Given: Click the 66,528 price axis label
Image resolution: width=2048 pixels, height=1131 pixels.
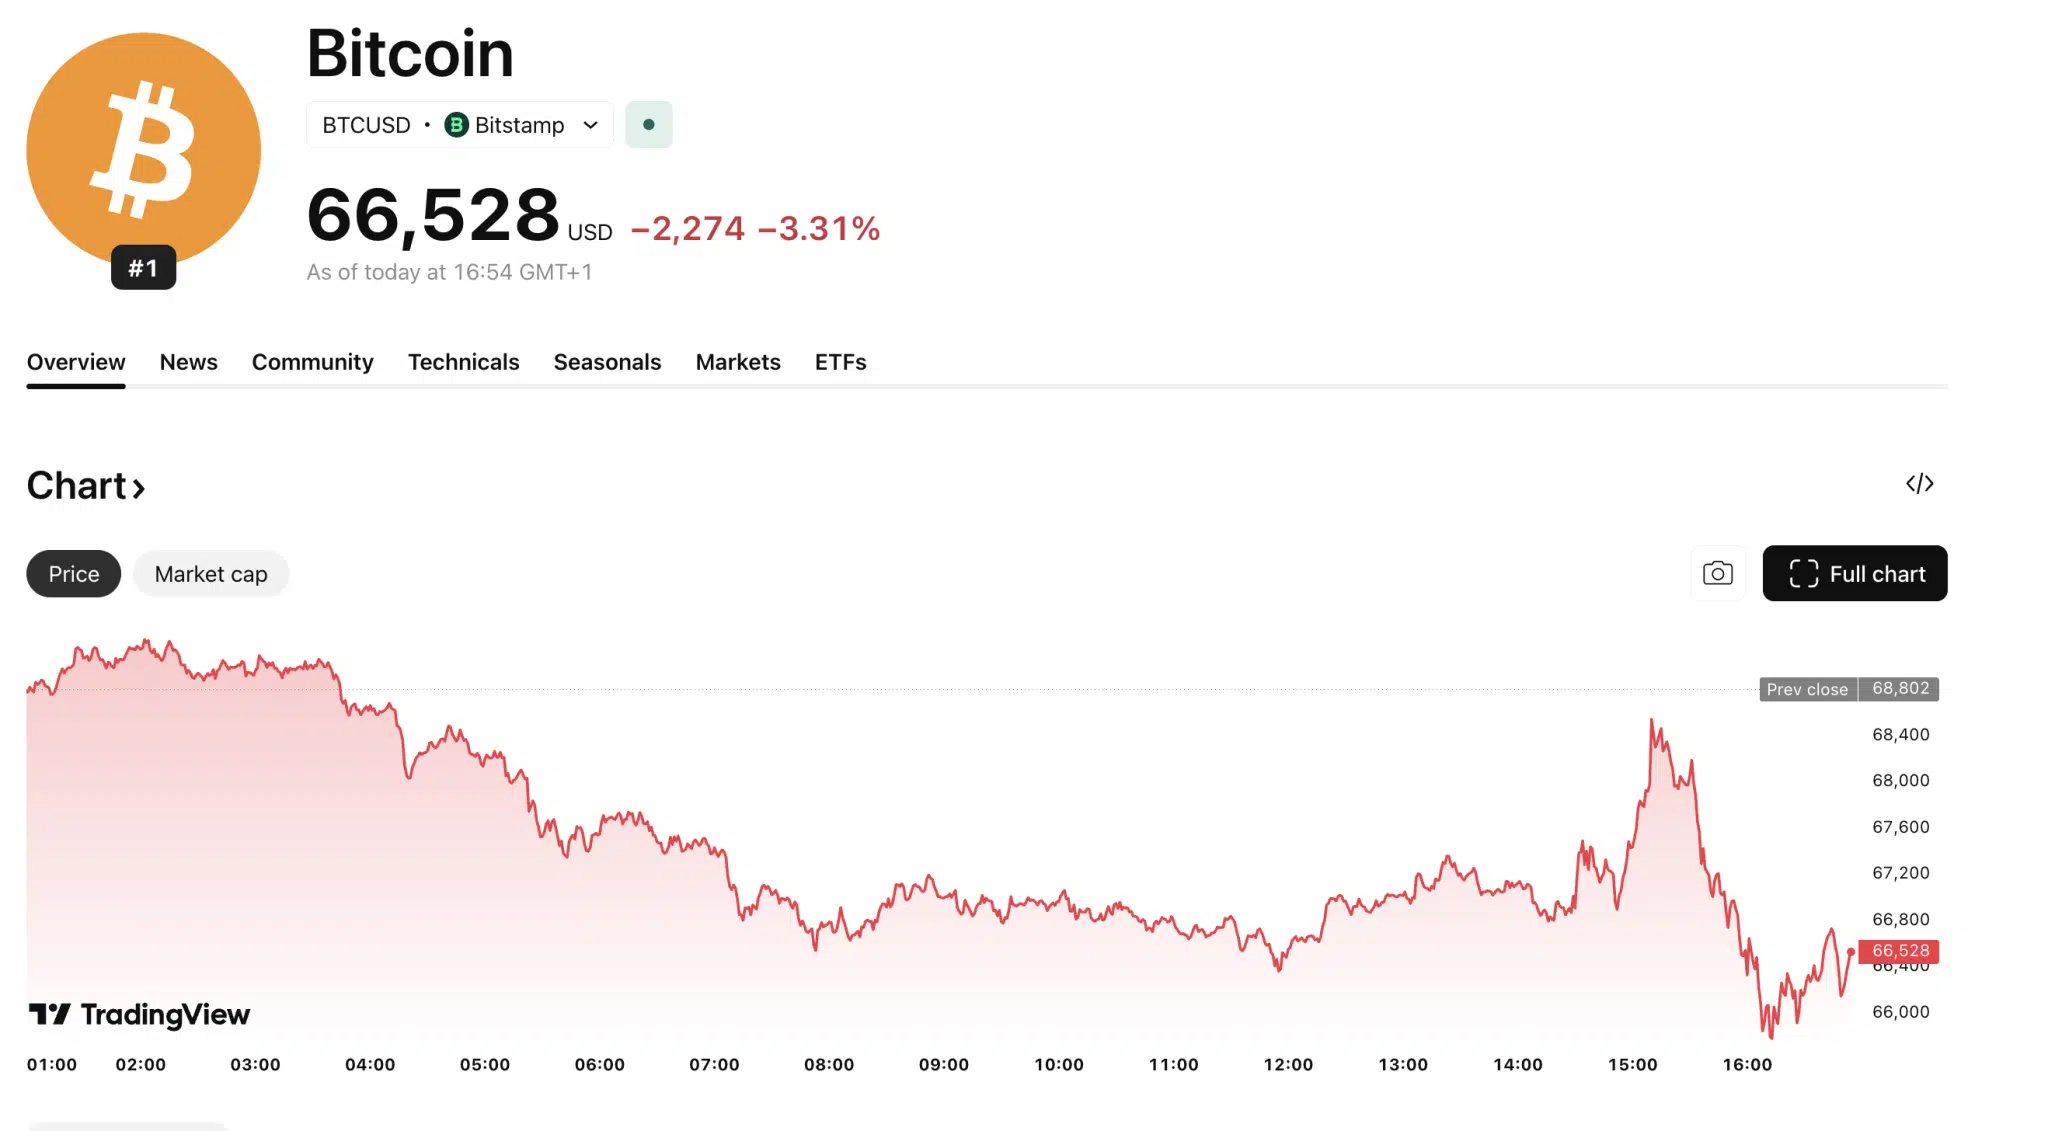Looking at the screenshot, I should [1899, 951].
